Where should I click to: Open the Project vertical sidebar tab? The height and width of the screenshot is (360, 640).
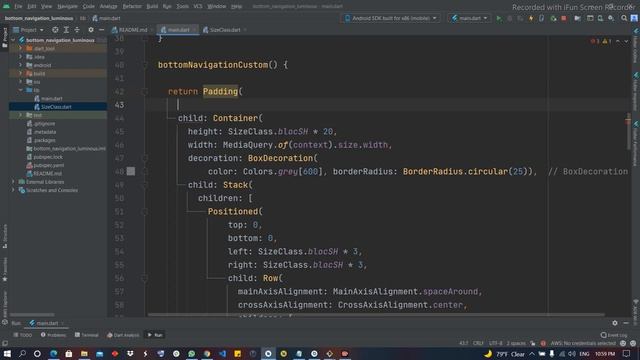pos(4,38)
